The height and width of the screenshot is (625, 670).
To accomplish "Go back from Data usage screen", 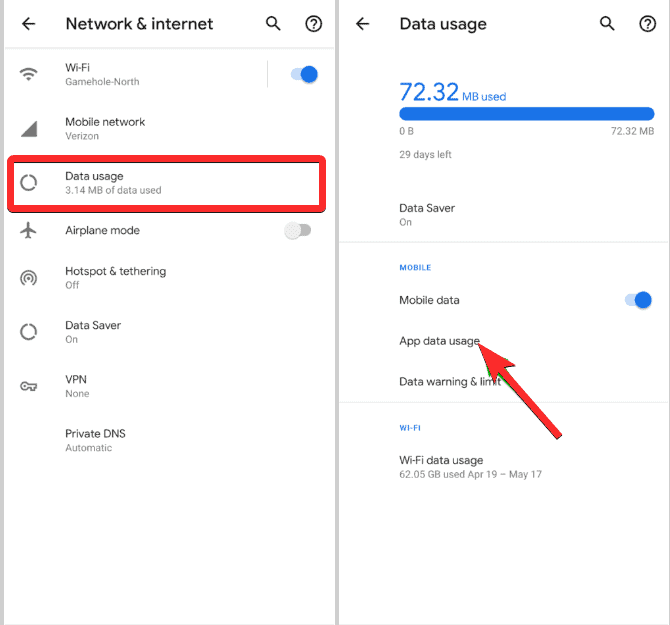I will [362, 23].
